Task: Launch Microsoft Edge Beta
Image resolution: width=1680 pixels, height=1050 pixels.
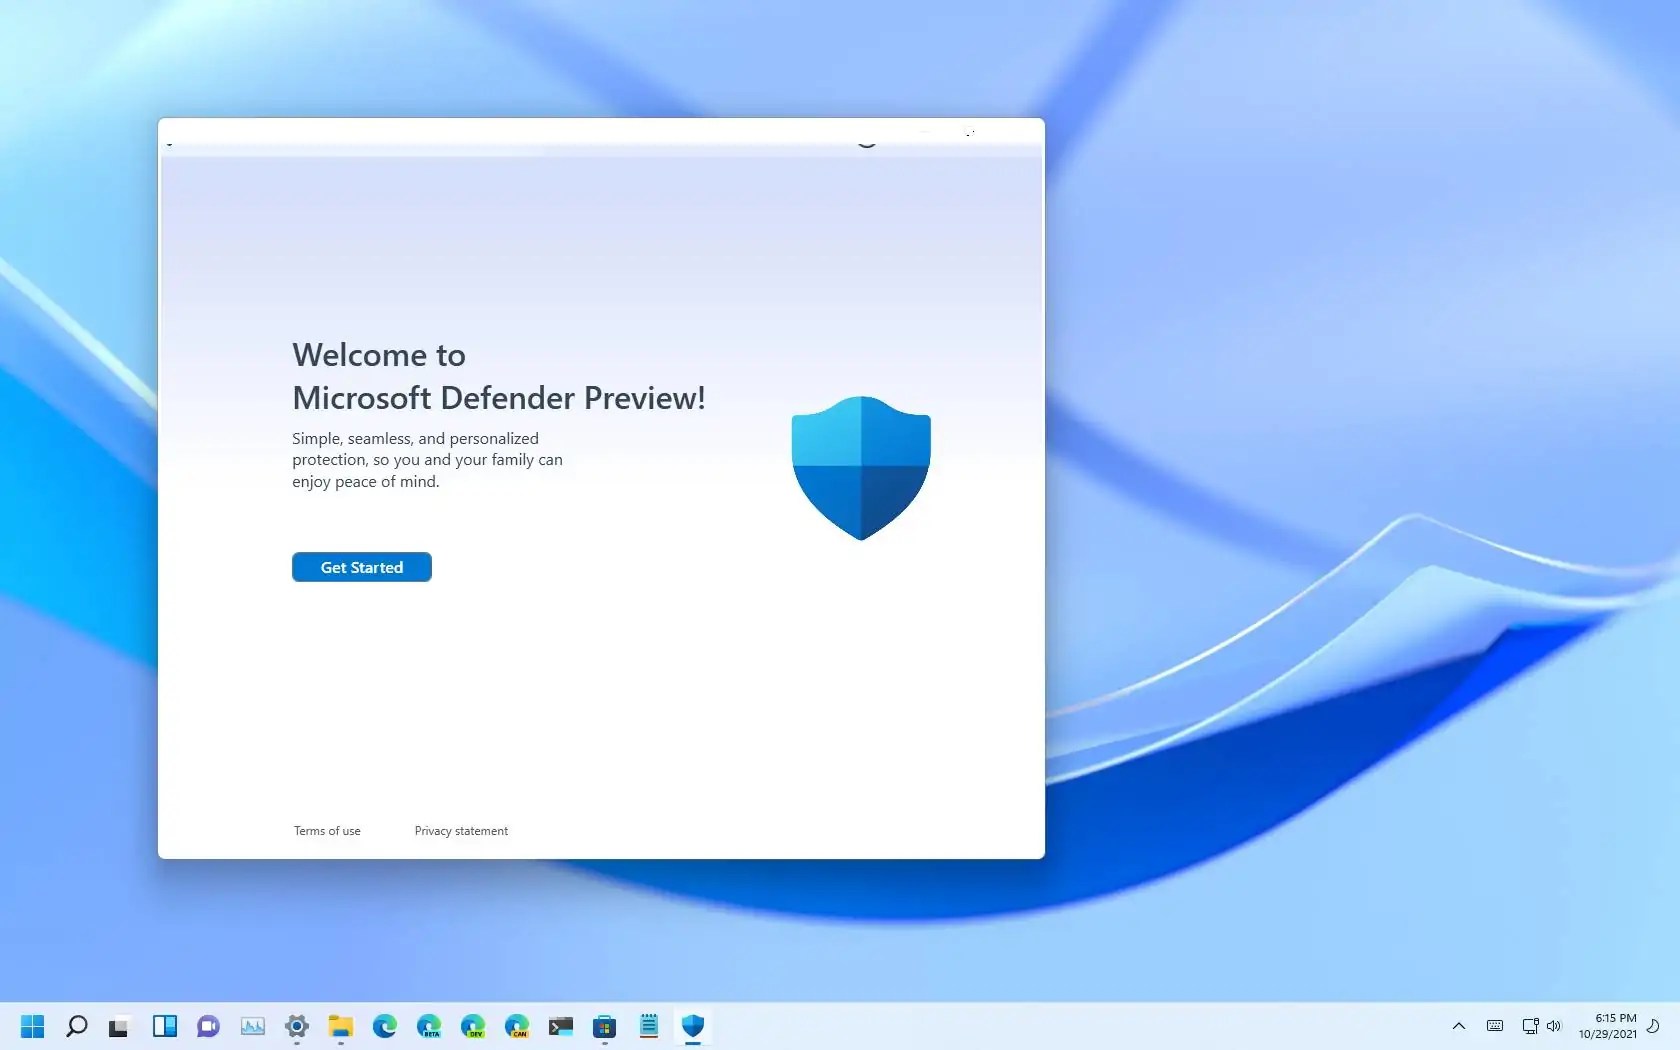Action: click(428, 1026)
